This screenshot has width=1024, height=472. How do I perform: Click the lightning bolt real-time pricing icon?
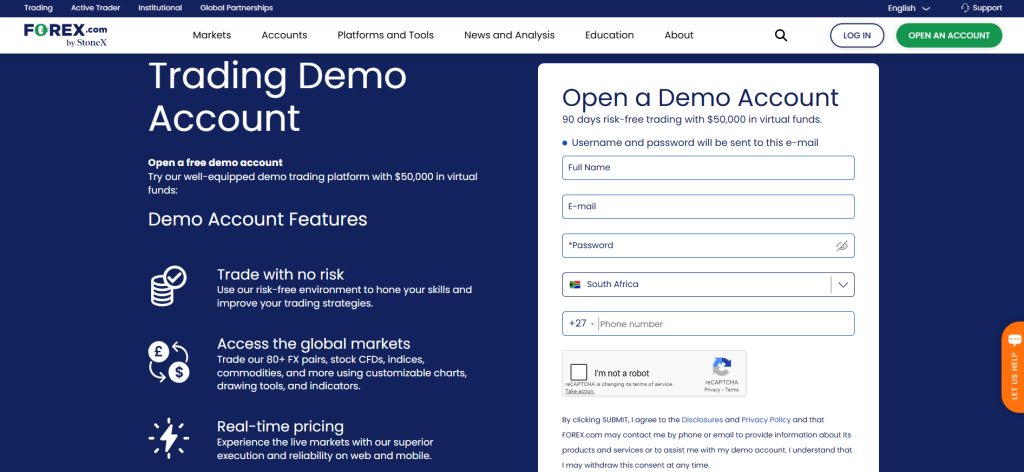tap(168, 437)
